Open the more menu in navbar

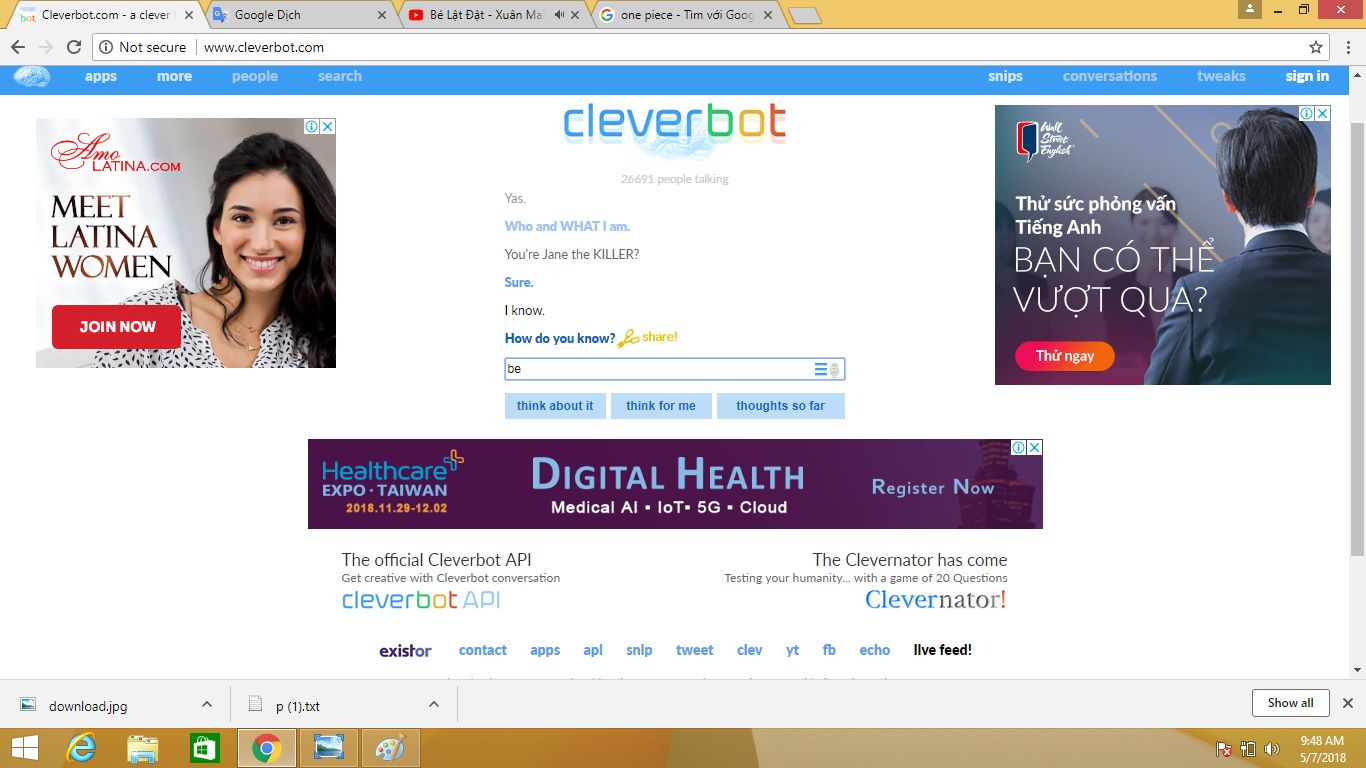[174, 76]
